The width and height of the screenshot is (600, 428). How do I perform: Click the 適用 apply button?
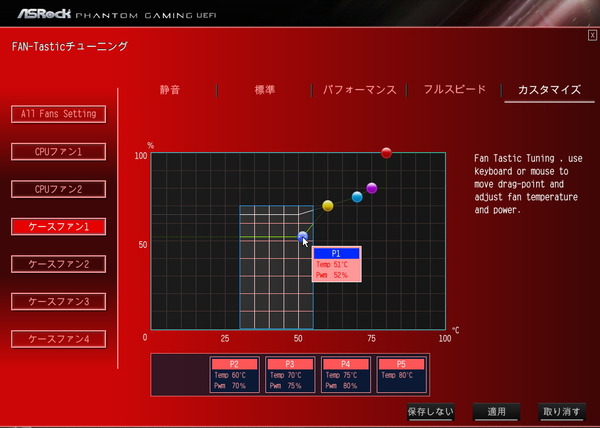click(496, 411)
